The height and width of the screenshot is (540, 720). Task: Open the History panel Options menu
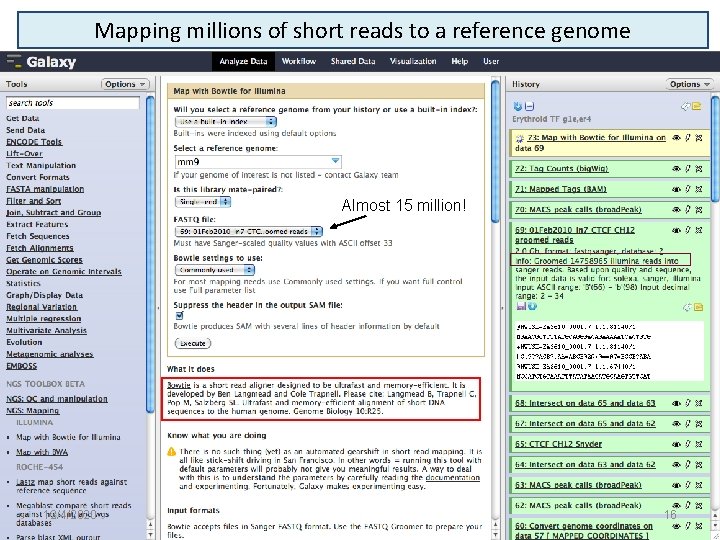click(x=690, y=84)
